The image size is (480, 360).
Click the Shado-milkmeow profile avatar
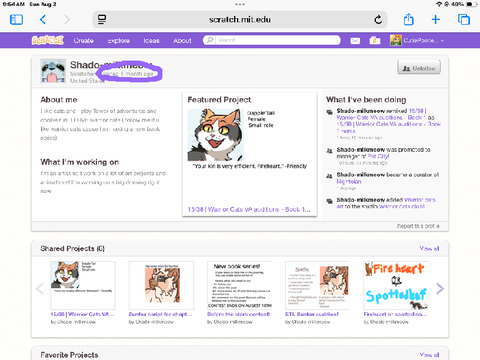tap(53, 71)
